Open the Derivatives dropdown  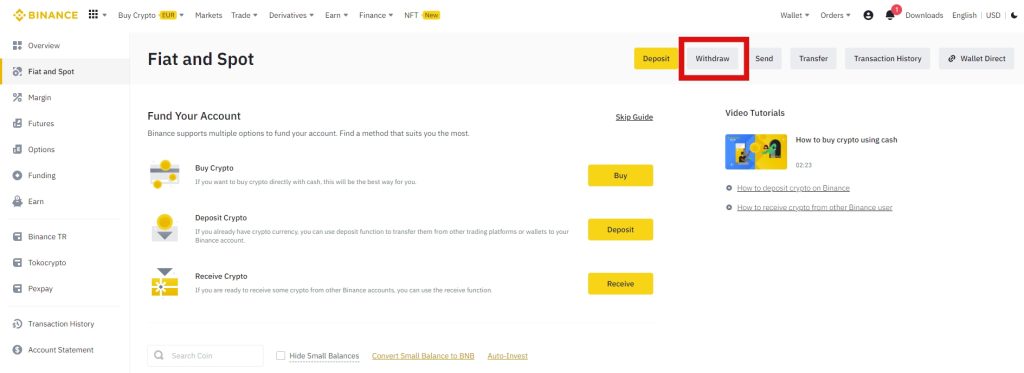point(291,15)
